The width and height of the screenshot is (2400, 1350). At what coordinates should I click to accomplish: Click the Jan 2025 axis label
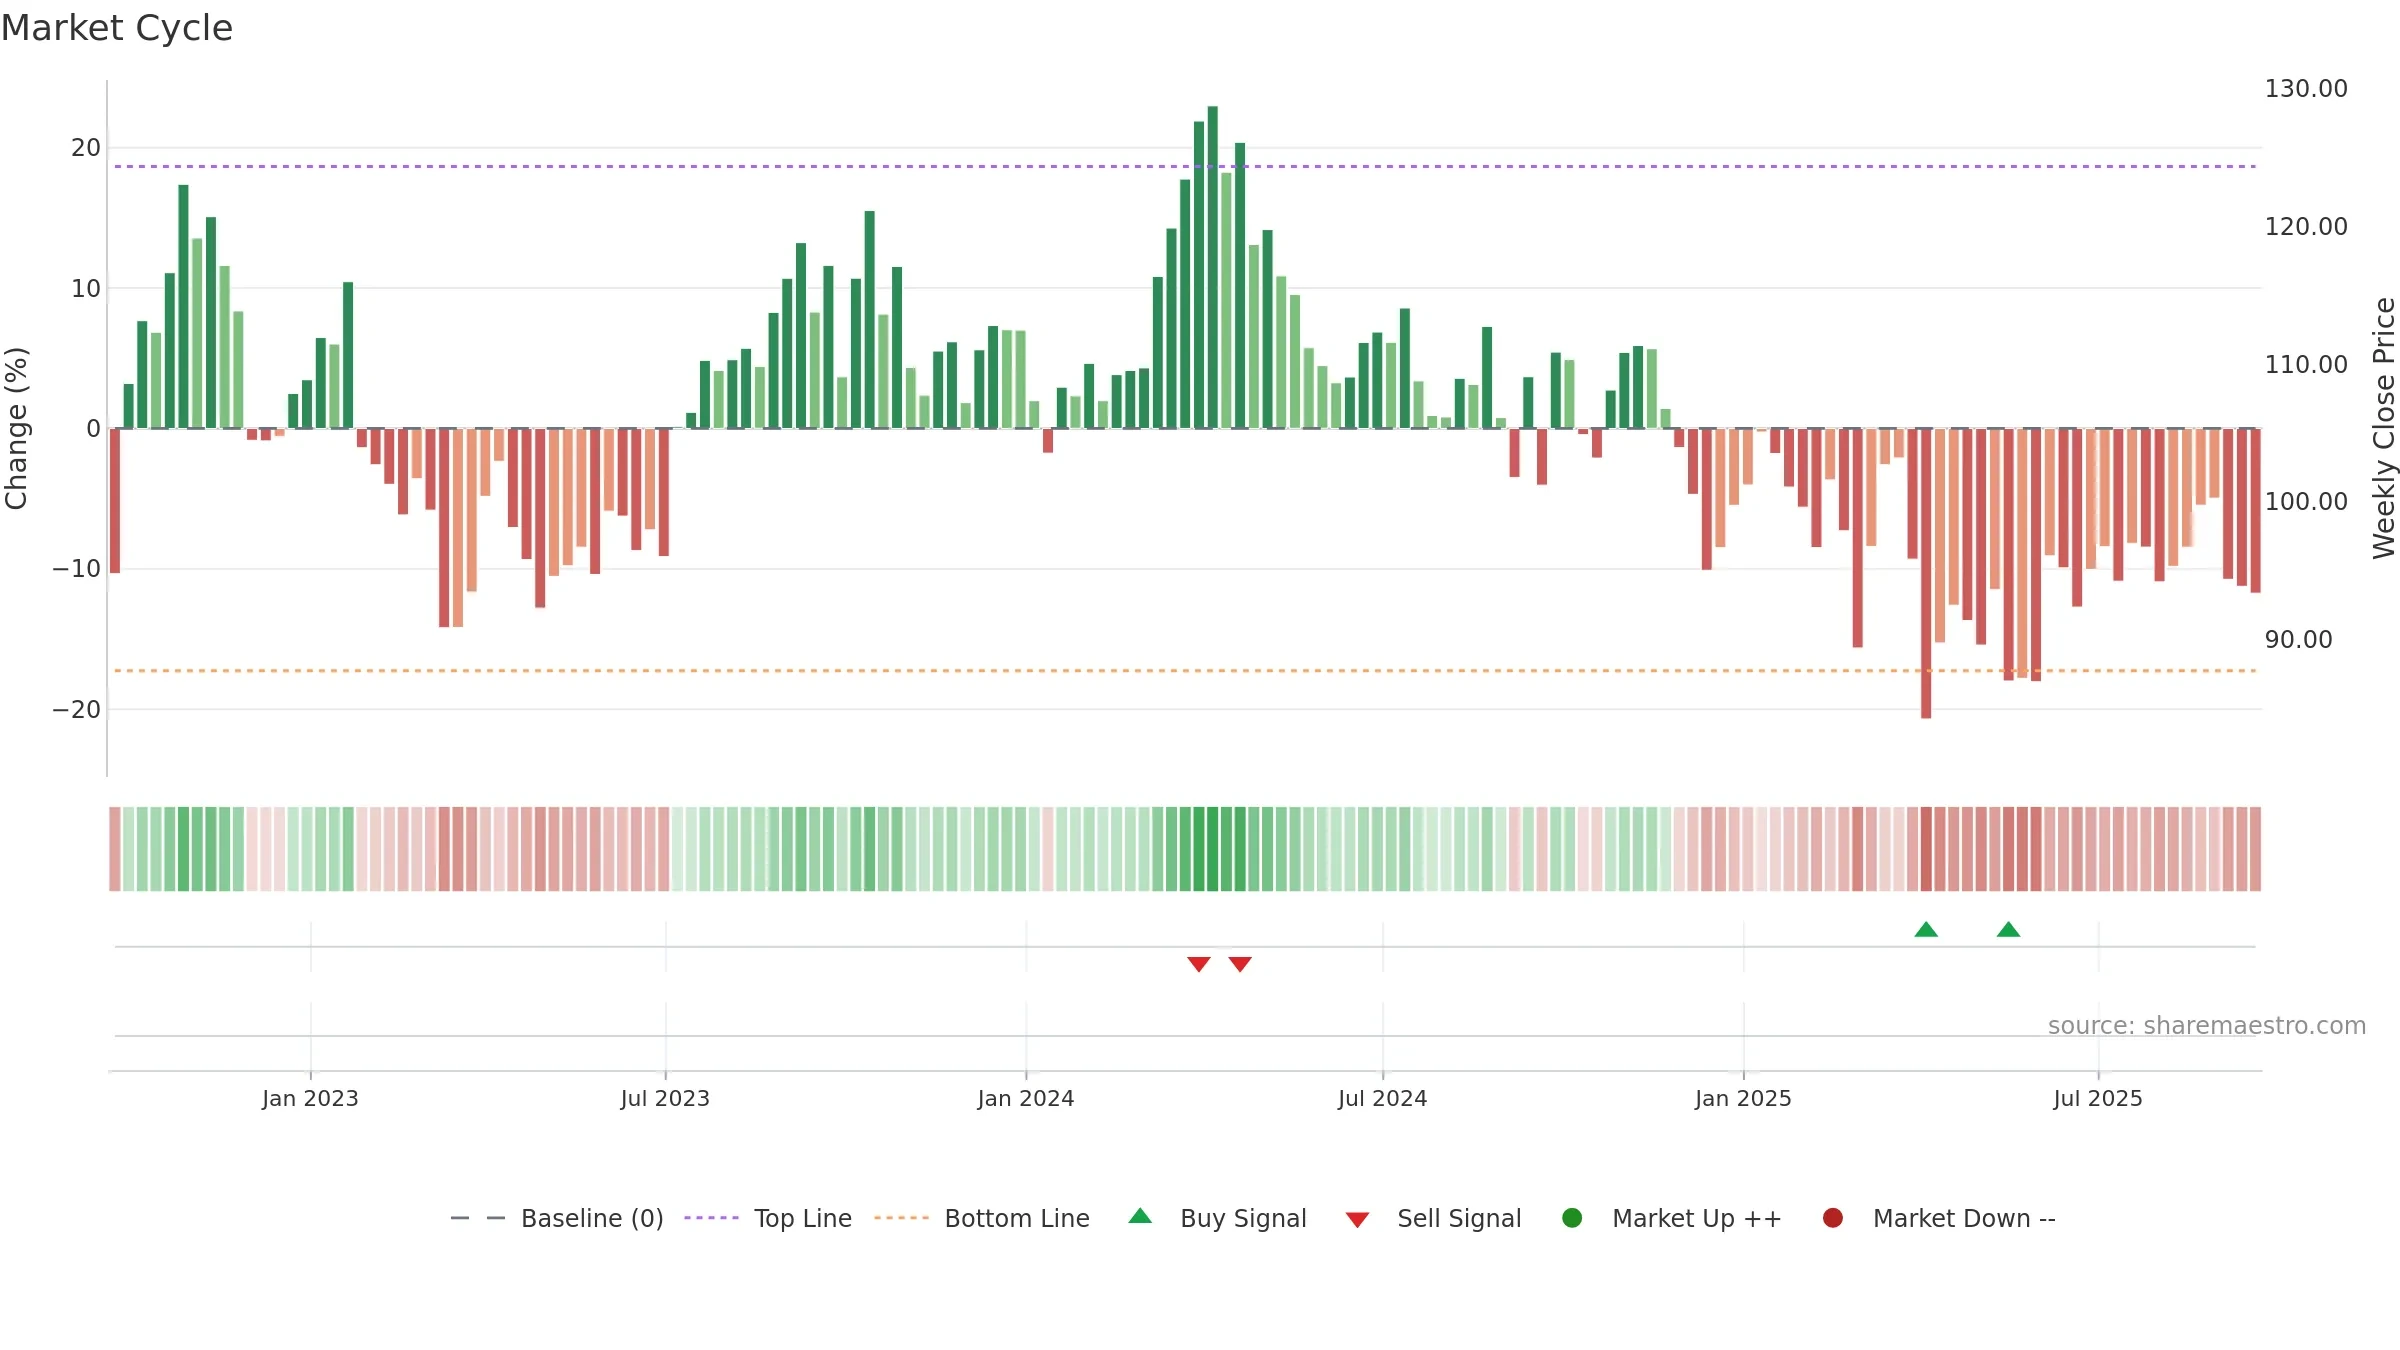[x=1743, y=1099]
